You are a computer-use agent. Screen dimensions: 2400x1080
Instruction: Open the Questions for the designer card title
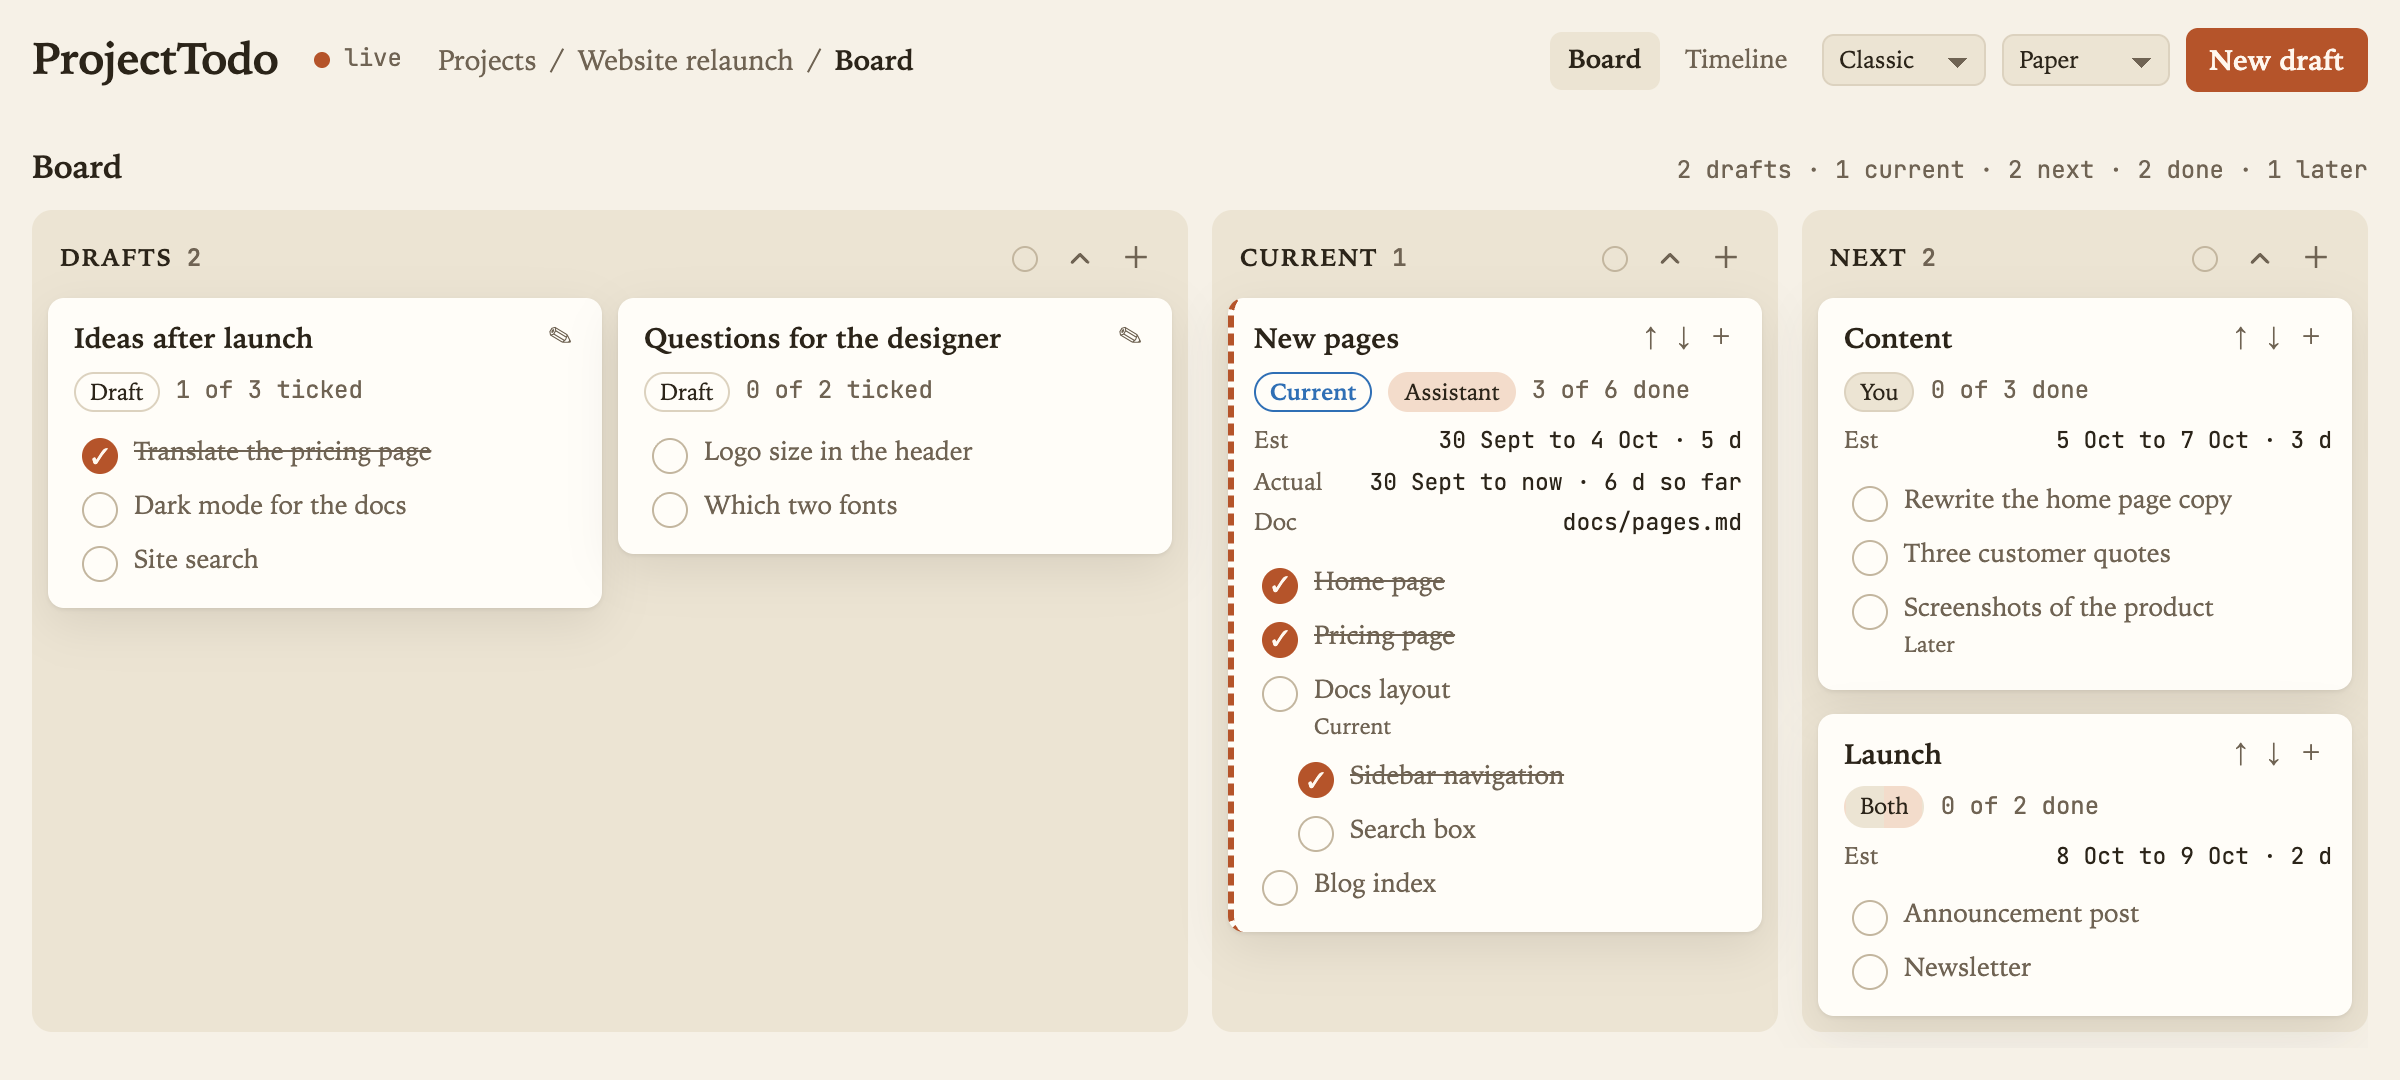(x=822, y=338)
